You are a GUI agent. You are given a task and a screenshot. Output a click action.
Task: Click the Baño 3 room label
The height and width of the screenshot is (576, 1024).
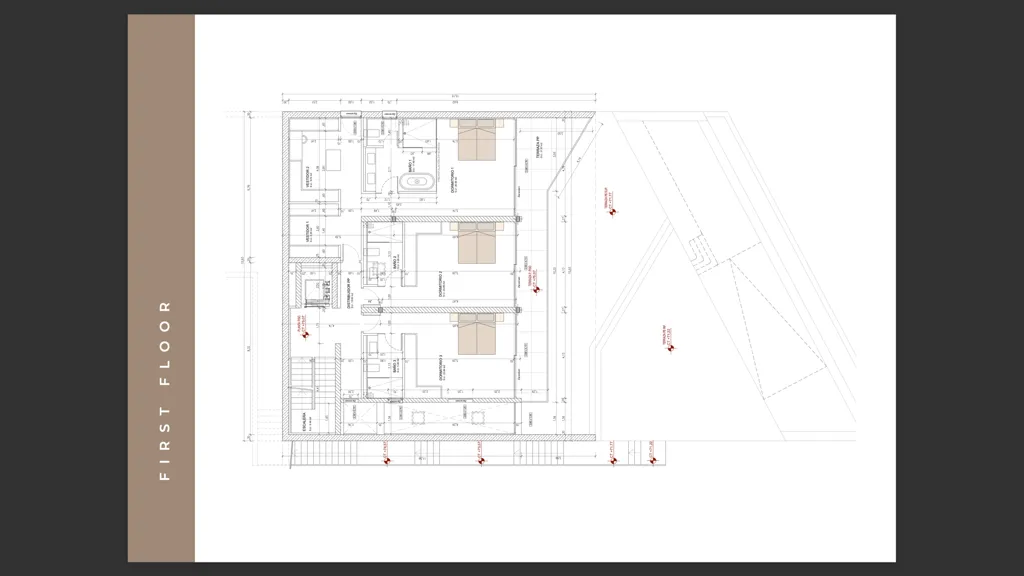(x=395, y=366)
